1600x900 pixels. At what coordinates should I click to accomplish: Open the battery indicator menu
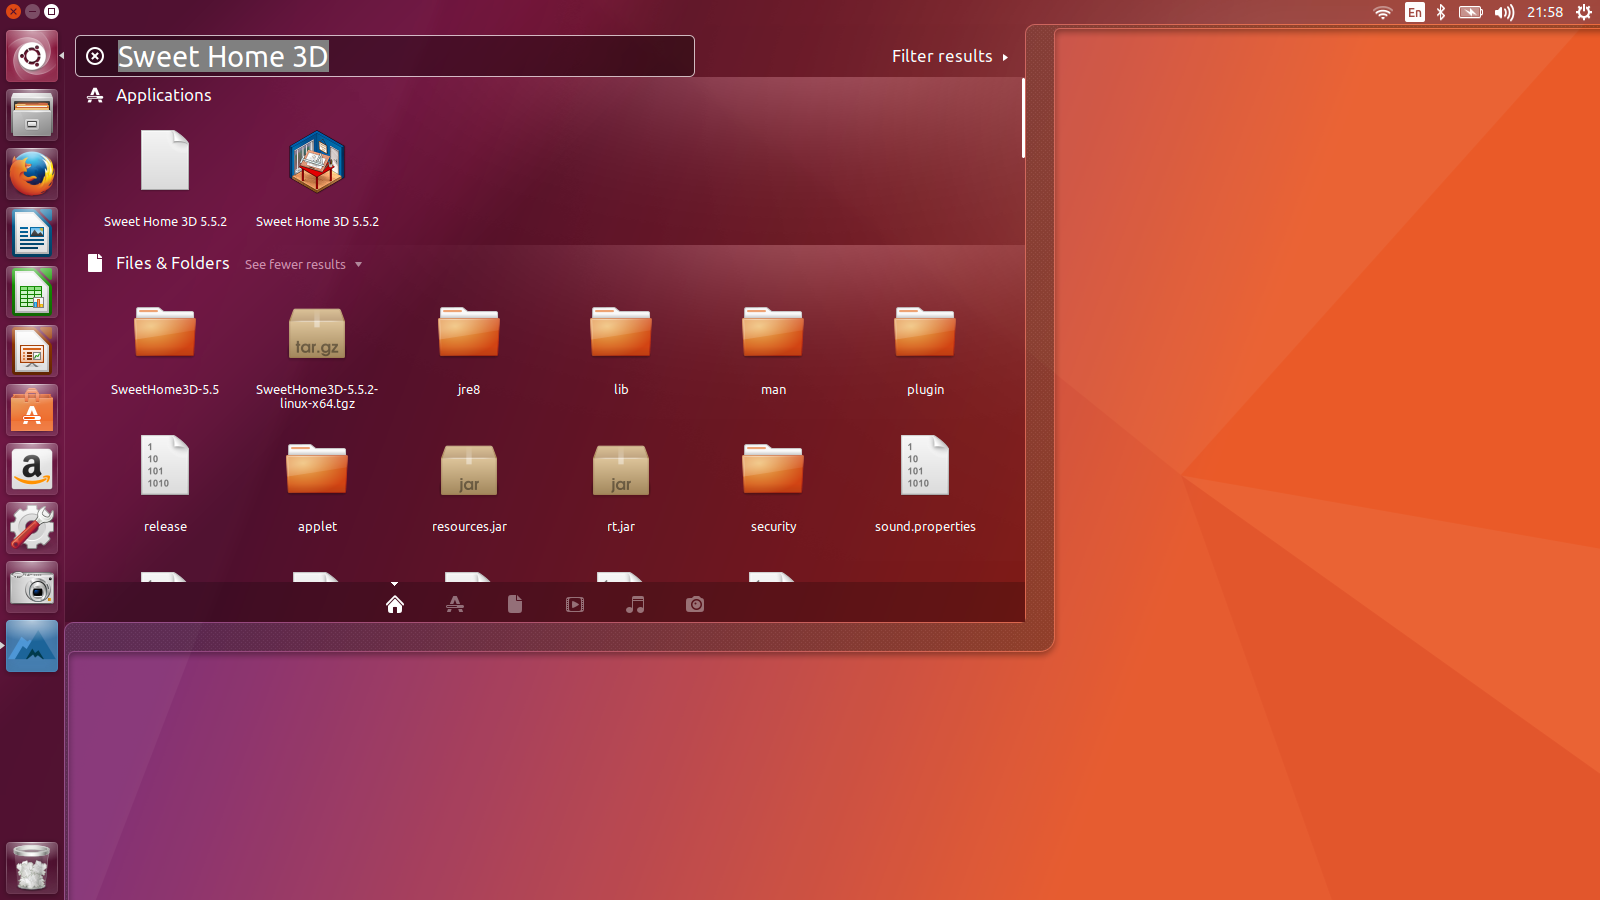pyautogui.click(x=1471, y=12)
